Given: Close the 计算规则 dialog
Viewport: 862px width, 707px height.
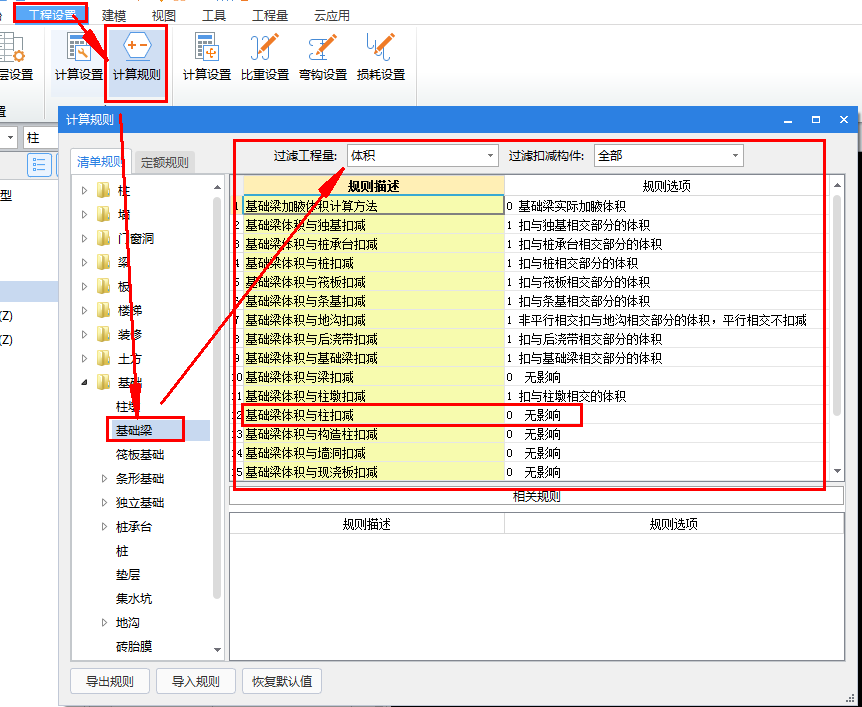Looking at the screenshot, I should (x=843, y=119).
